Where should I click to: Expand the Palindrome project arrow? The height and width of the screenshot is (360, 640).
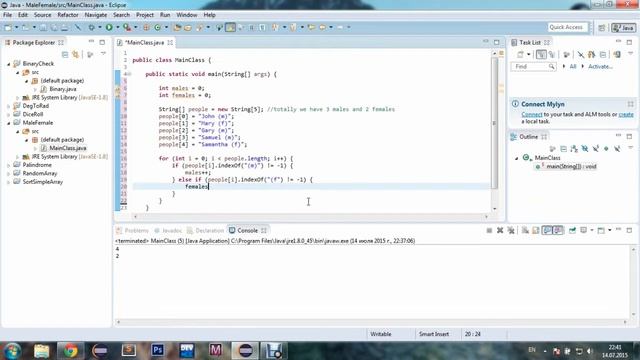click(9, 165)
